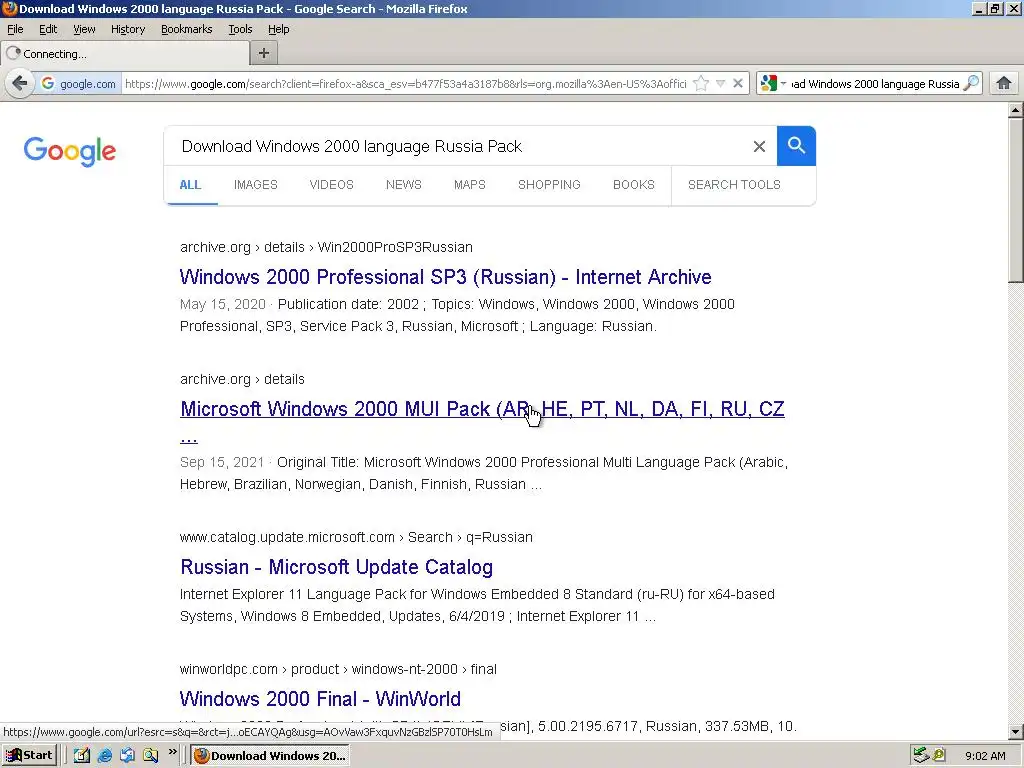Screen dimensions: 1024x768
Task: Click the magnifier in Firefox search box
Action: point(972,83)
